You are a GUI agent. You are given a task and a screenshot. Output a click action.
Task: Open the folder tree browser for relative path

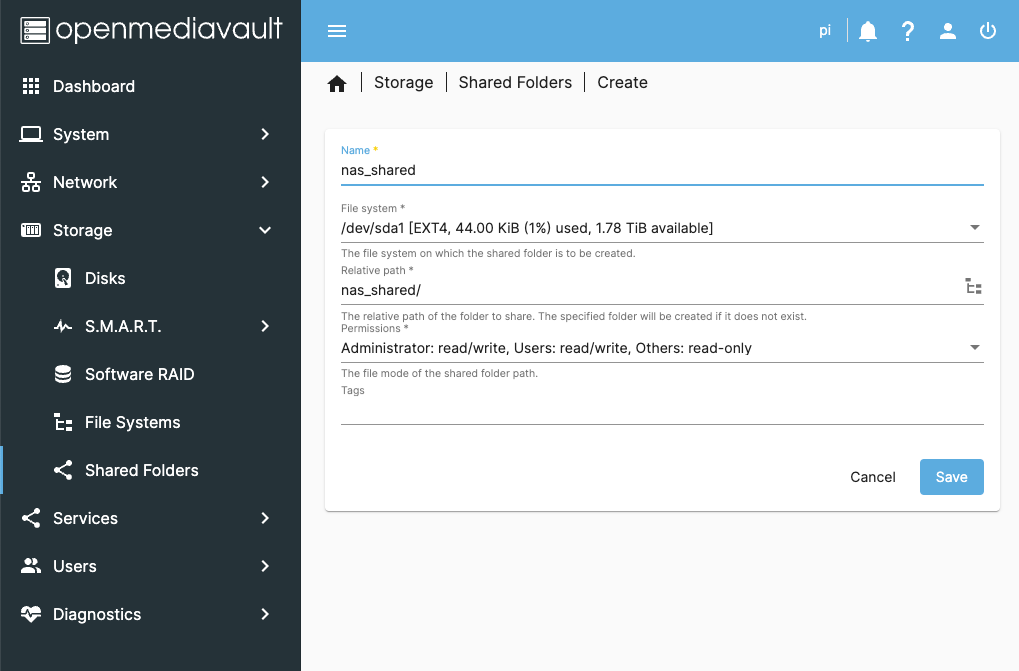(973, 286)
